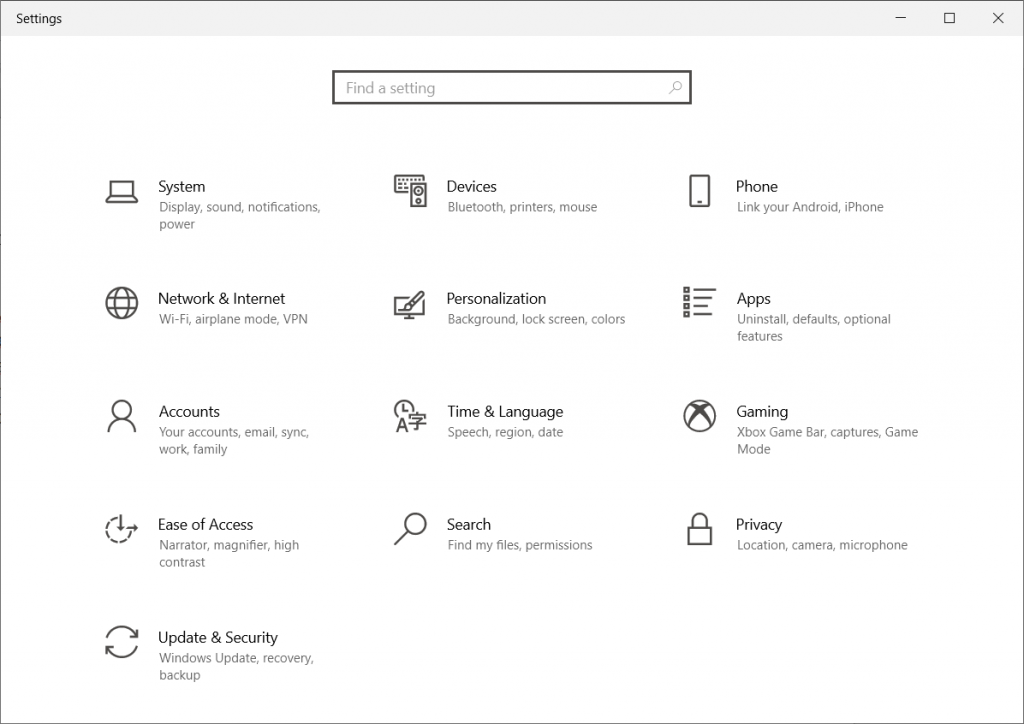
Task: Maximize the Settings window
Action: [950, 18]
